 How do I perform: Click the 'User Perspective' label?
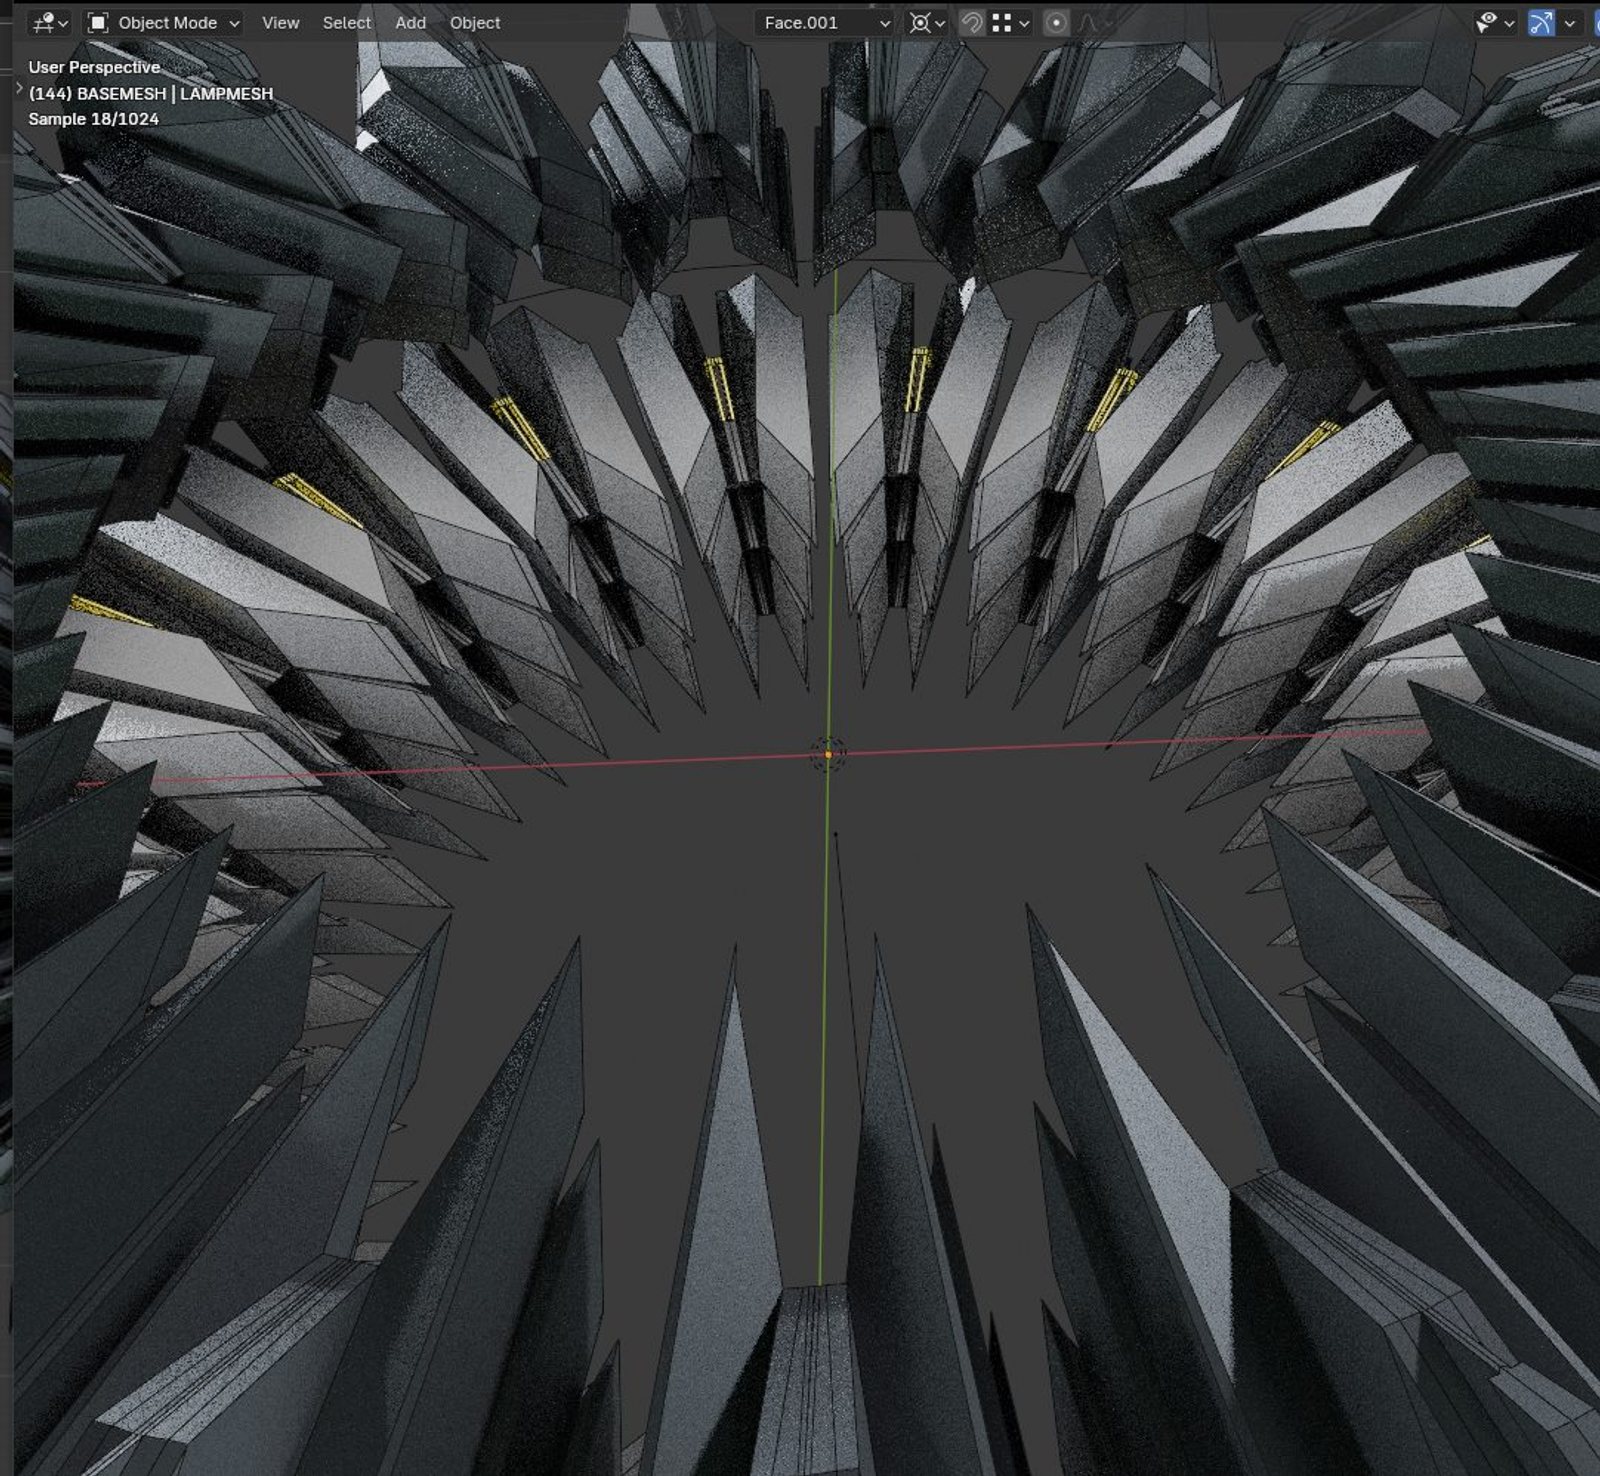[x=94, y=67]
